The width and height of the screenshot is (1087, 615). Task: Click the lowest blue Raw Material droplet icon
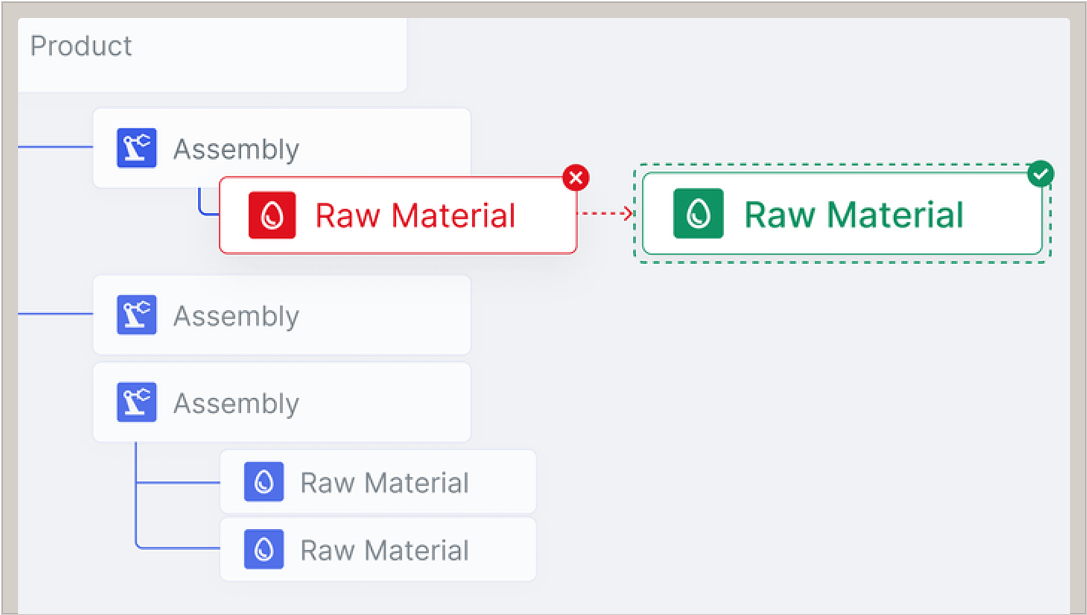point(264,550)
